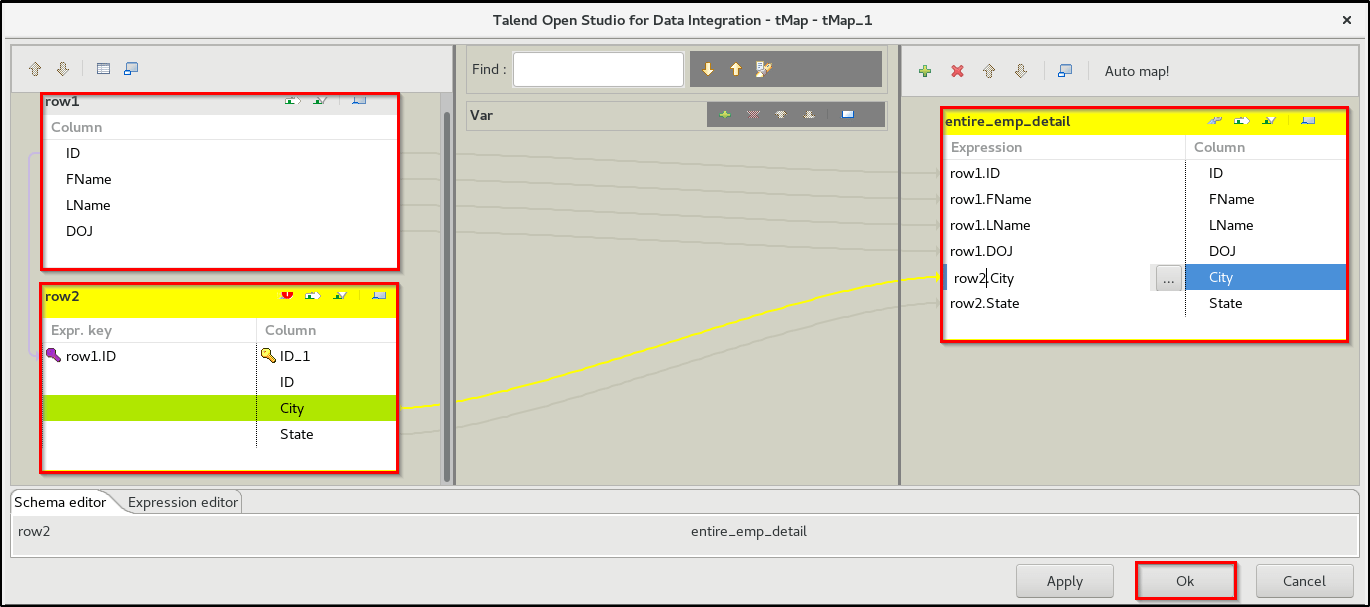Click the find next down-arrow icon
The height and width of the screenshot is (607, 1370).
[x=708, y=68]
